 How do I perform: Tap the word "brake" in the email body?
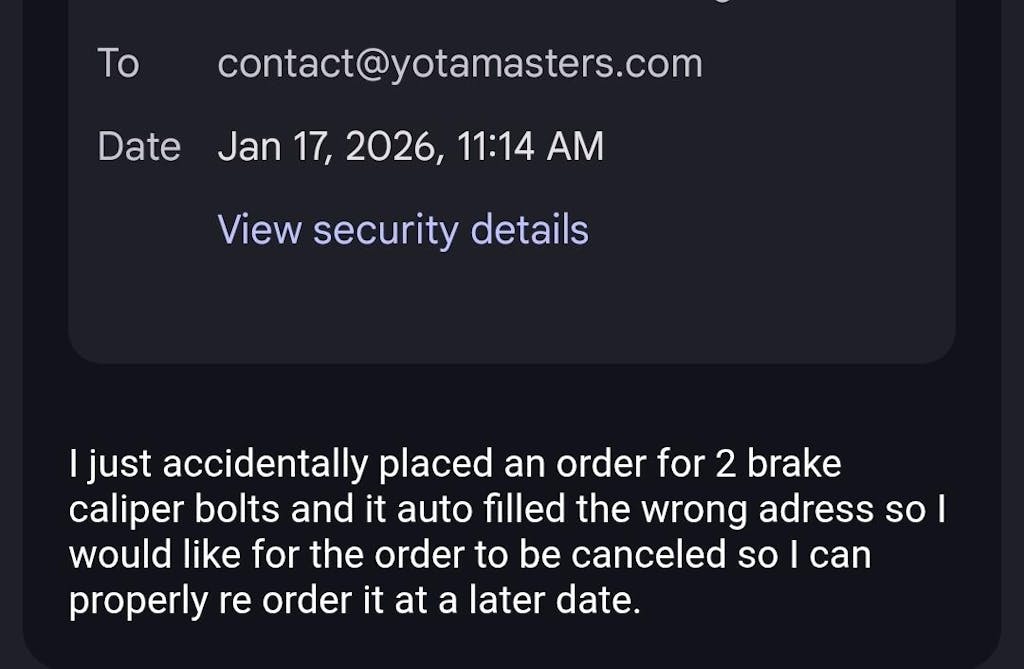click(795, 465)
